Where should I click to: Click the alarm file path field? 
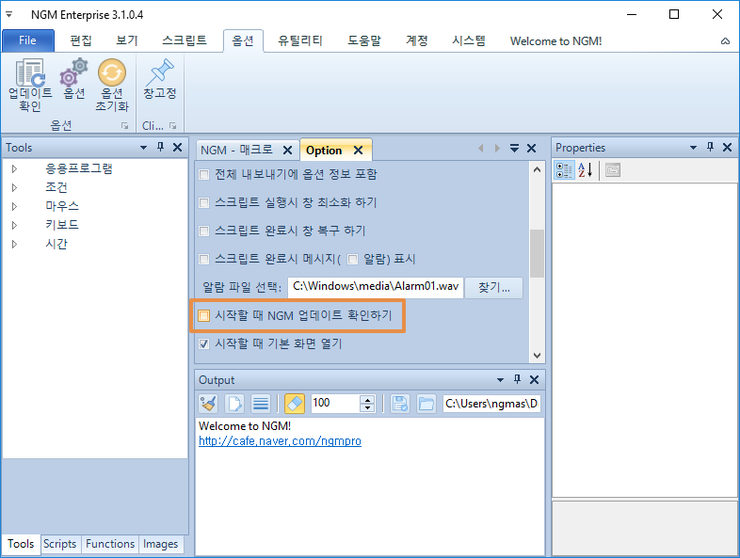[375, 287]
